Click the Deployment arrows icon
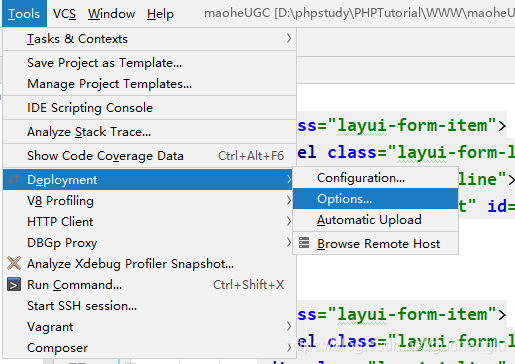This screenshot has height=364, width=515. (x=14, y=180)
